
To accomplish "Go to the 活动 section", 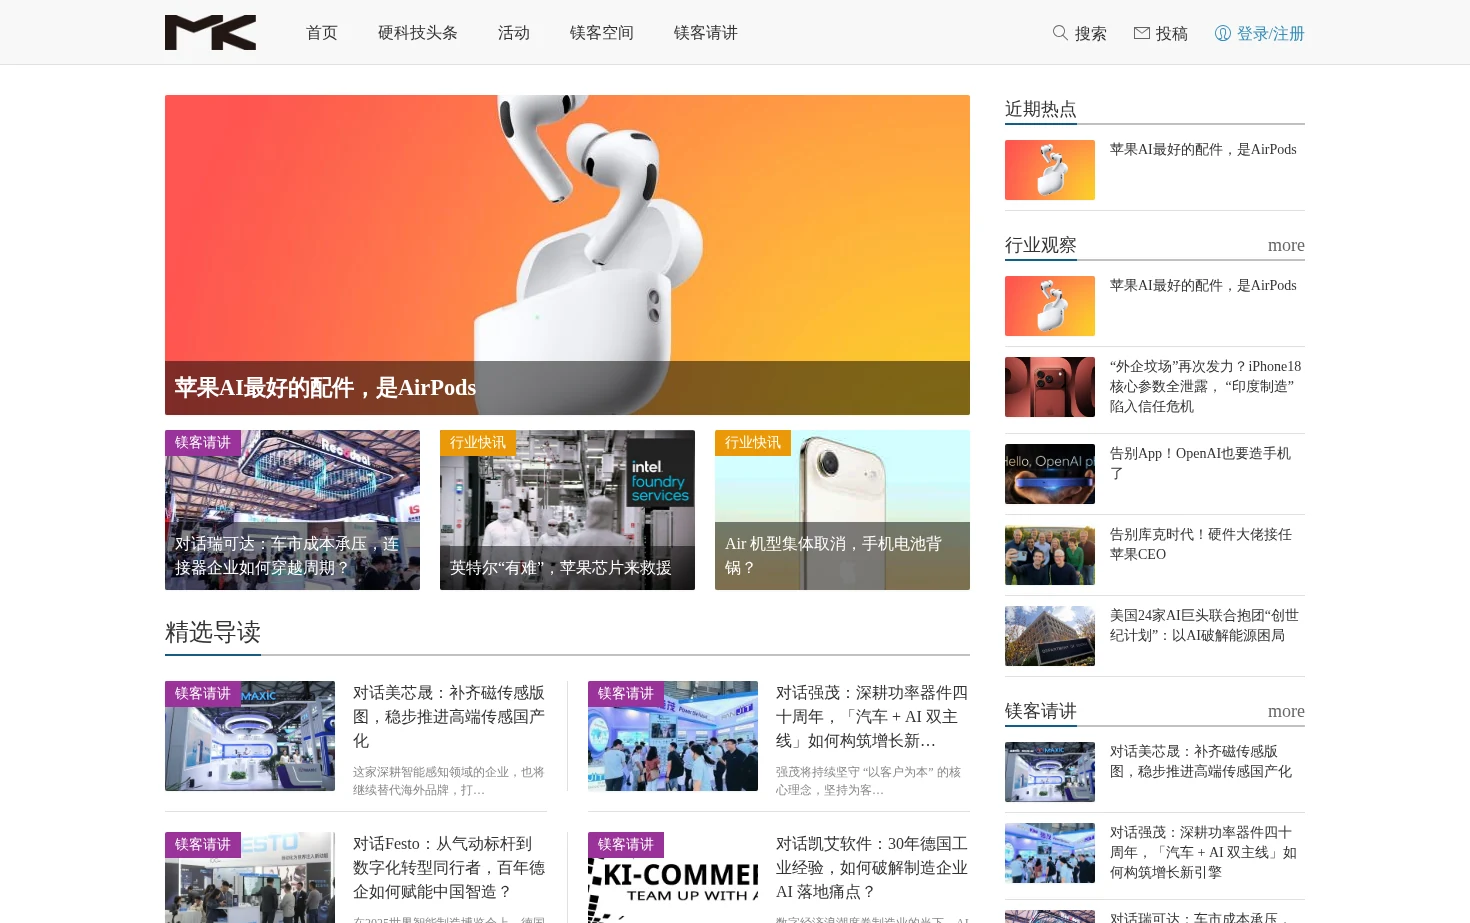I will [x=514, y=33].
